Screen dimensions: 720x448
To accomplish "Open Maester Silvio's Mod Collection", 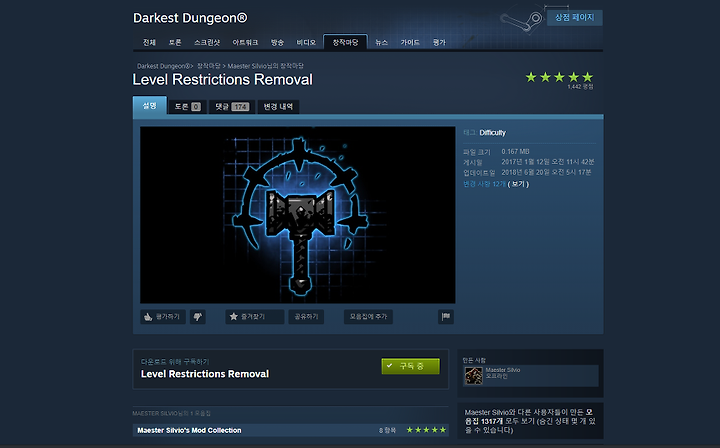I will (x=189, y=430).
